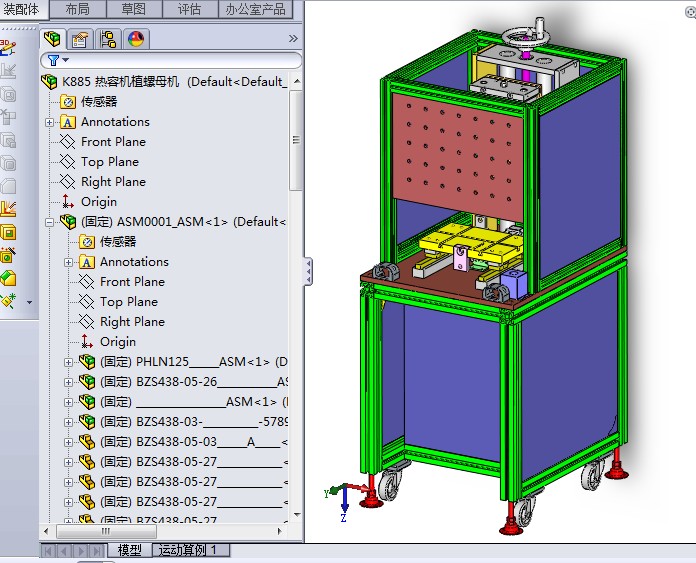This screenshot has width=696, height=563.
Task: Click the yellow box with wand icon
Action: 8,255
